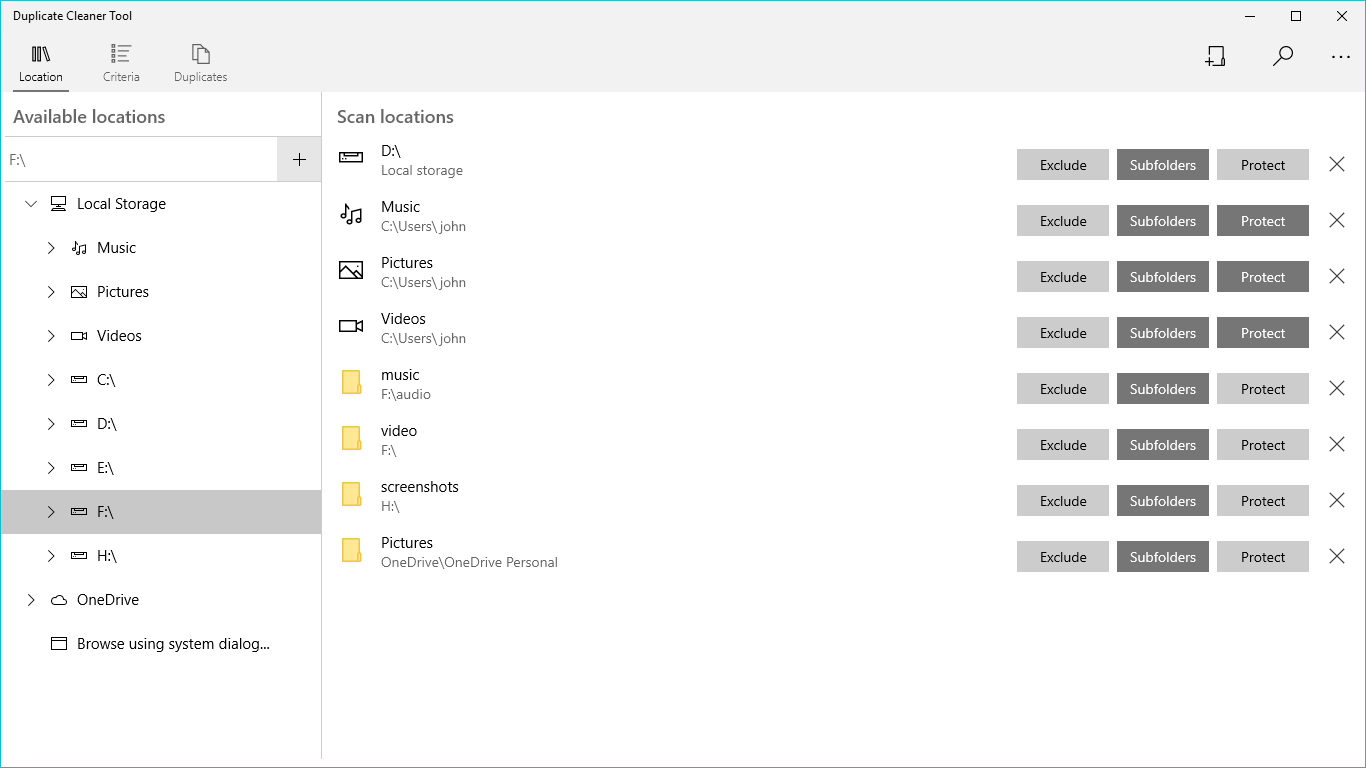Click the location path input field
Image resolution: width=1366 pixels, height=768 pixels.
(x=140, y=159)
